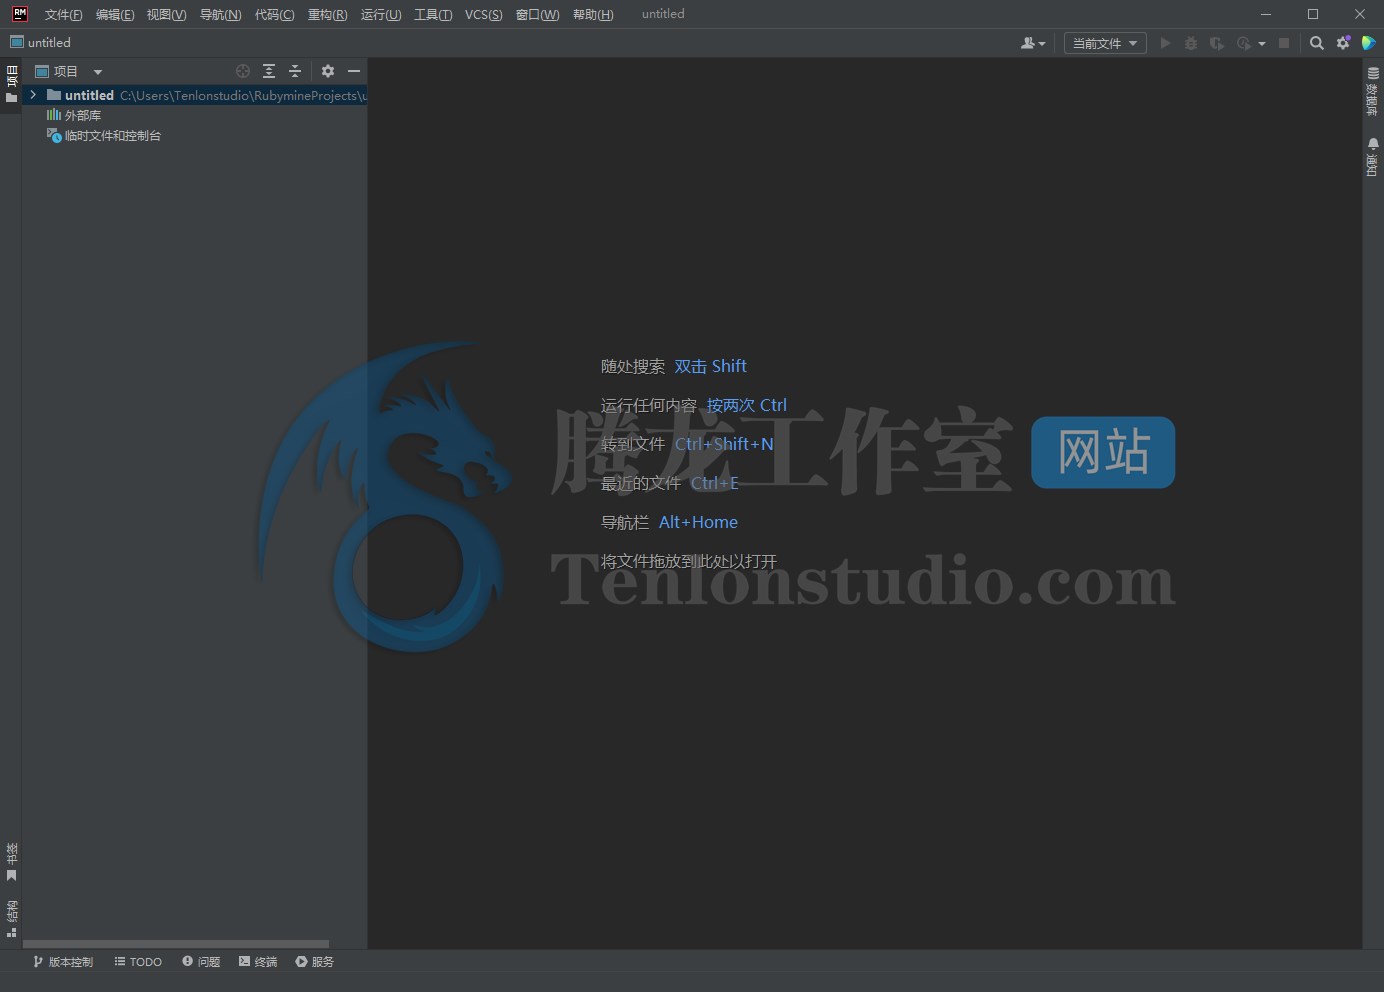
Task: Open the 版本控制 tool window
Action: click(63, 961)
